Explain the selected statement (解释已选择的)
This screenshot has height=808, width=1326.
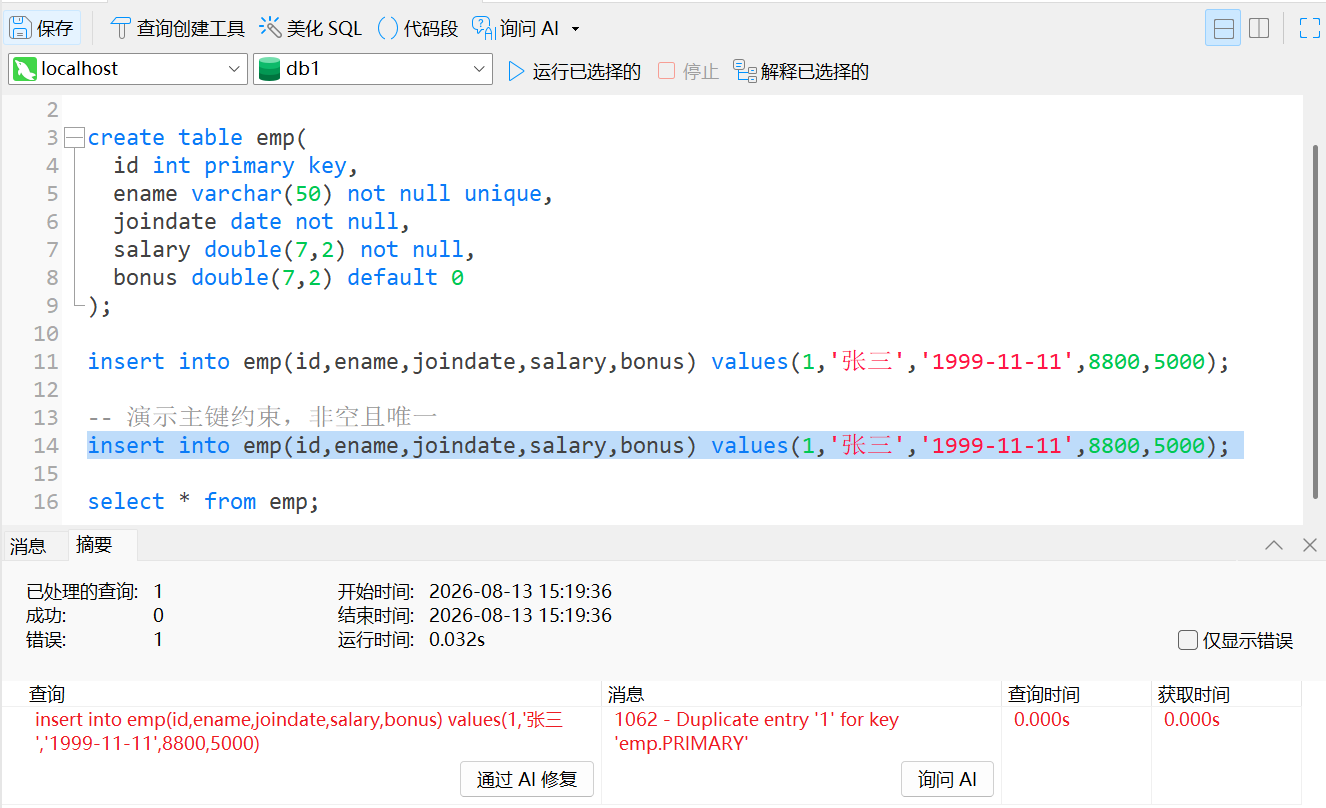tap(800, 71)
